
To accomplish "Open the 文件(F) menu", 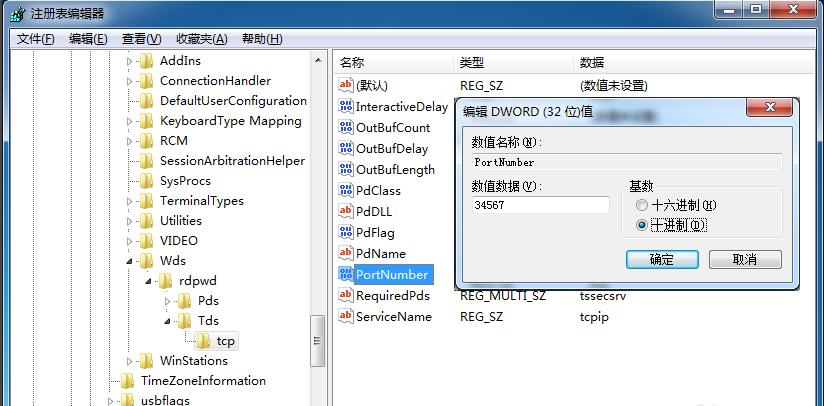I will (x=36, y=39).
